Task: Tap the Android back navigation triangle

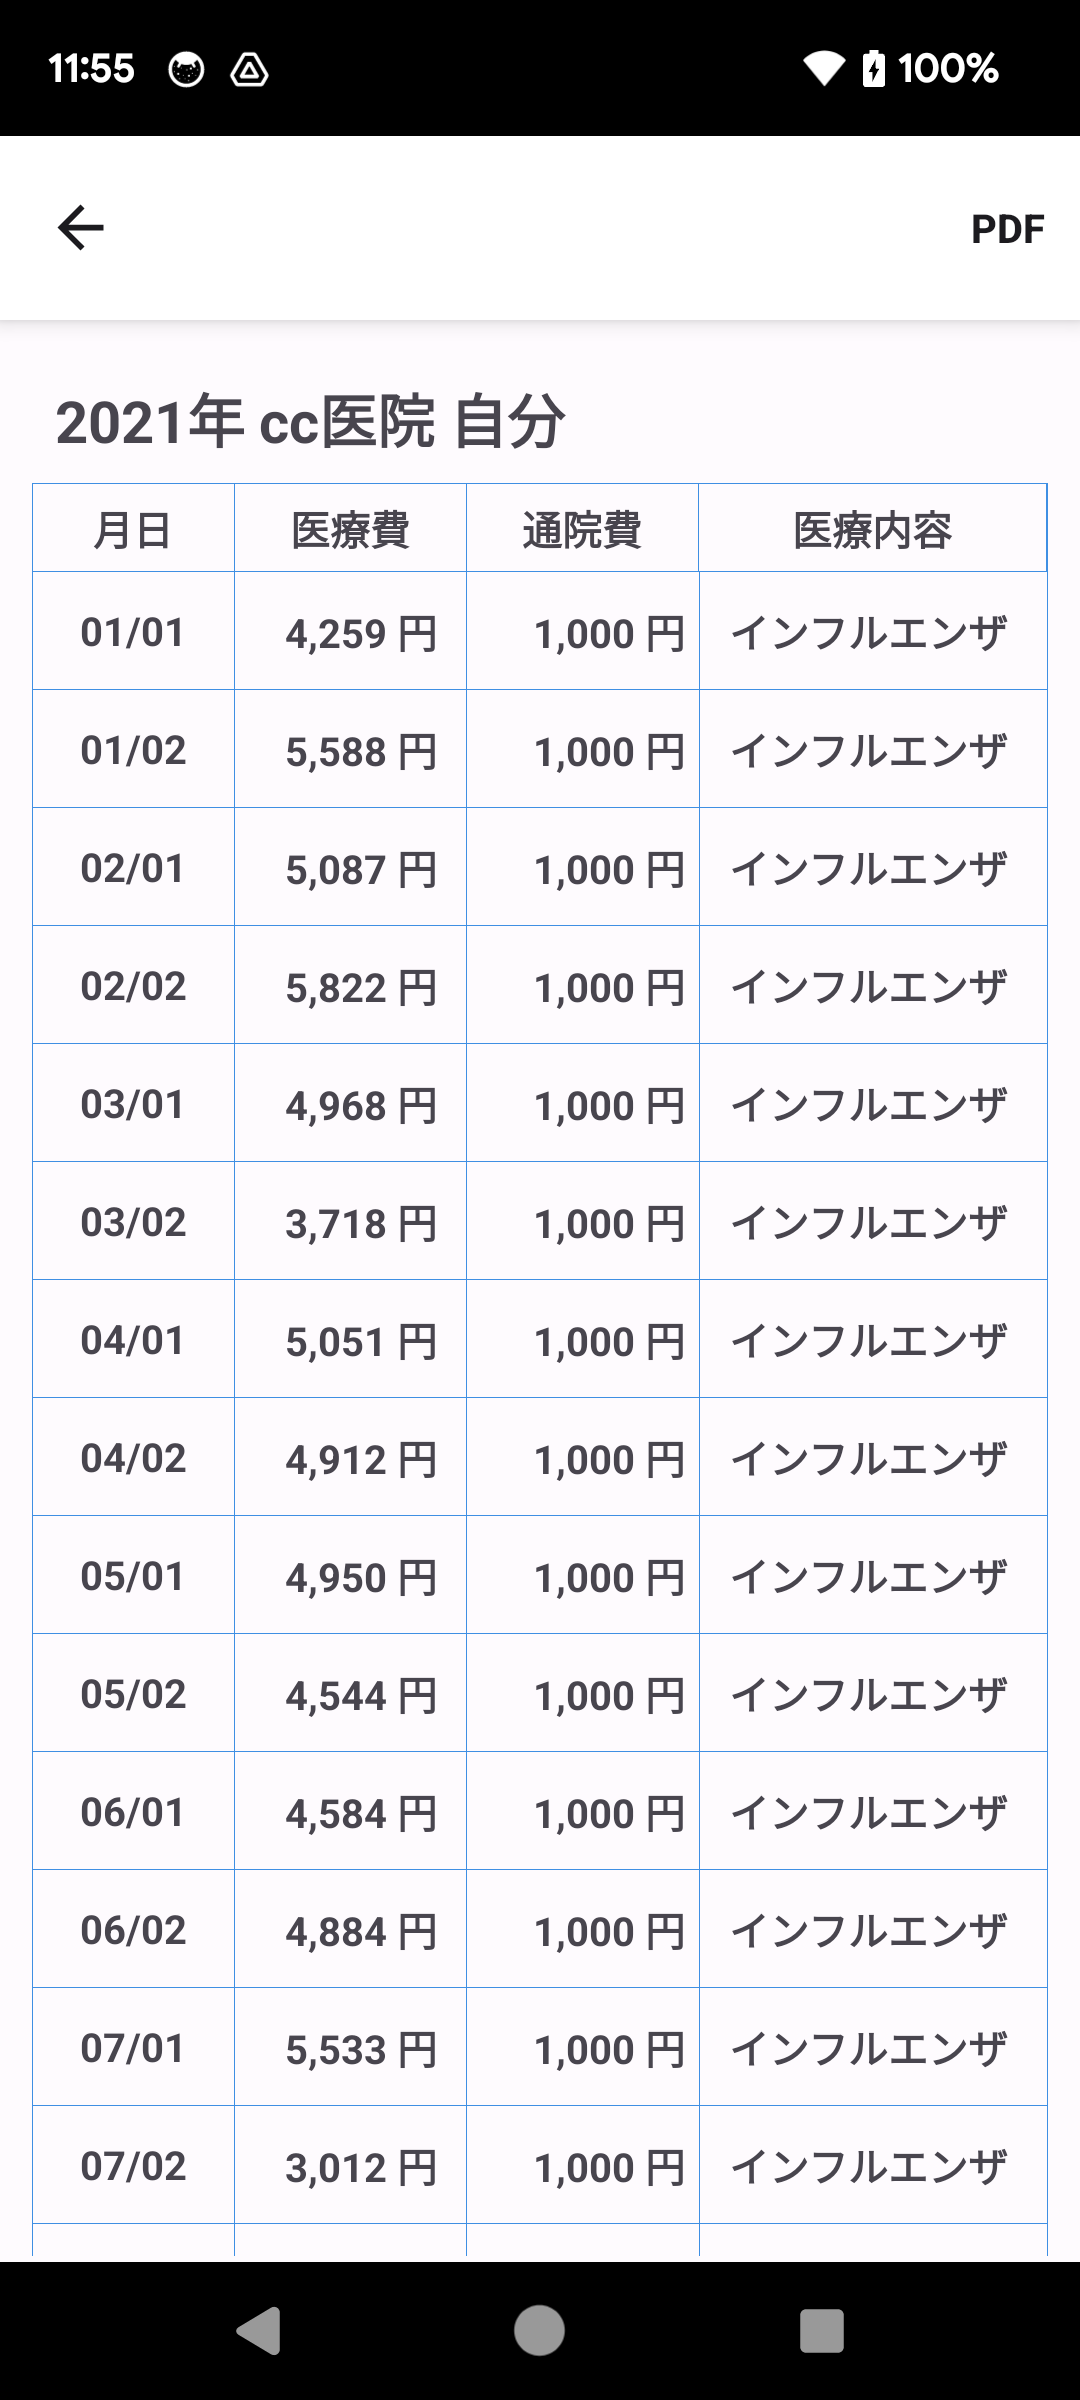Action: click(x=258, y=2331)
